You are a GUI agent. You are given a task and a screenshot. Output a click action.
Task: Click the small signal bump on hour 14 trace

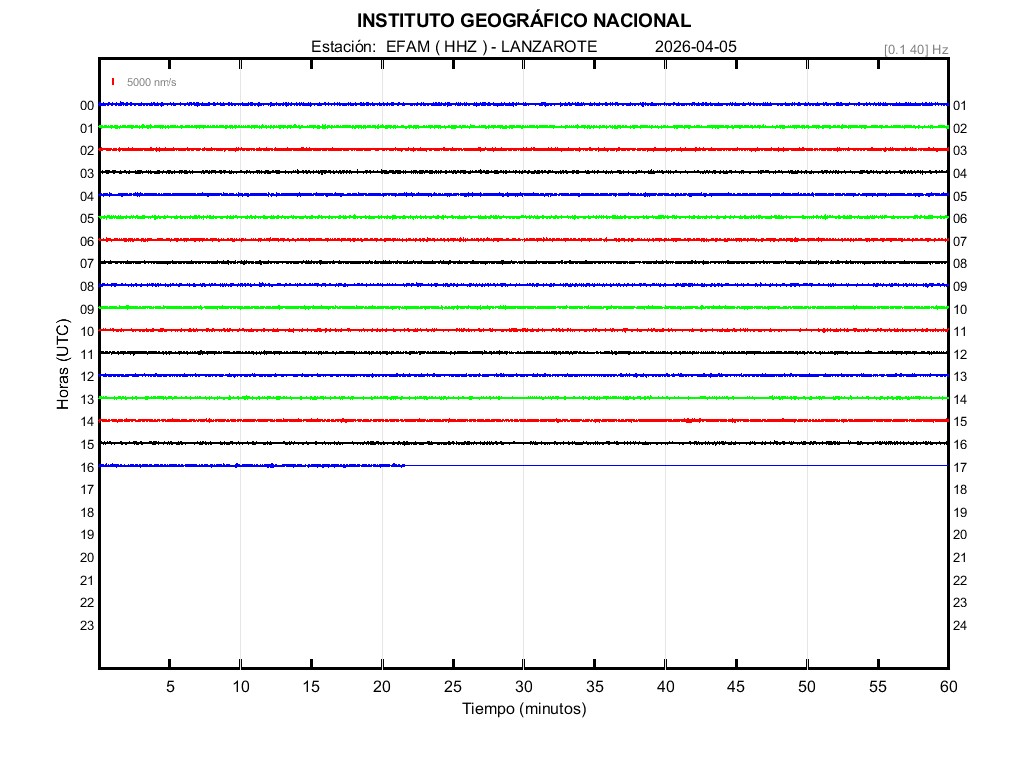coord(689,420)
